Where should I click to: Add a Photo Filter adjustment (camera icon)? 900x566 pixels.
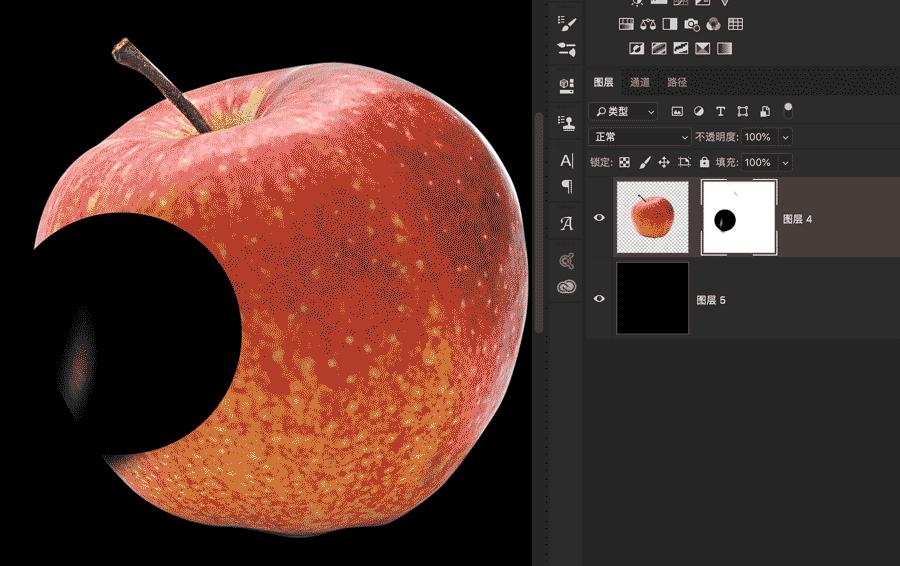point(692,24)
